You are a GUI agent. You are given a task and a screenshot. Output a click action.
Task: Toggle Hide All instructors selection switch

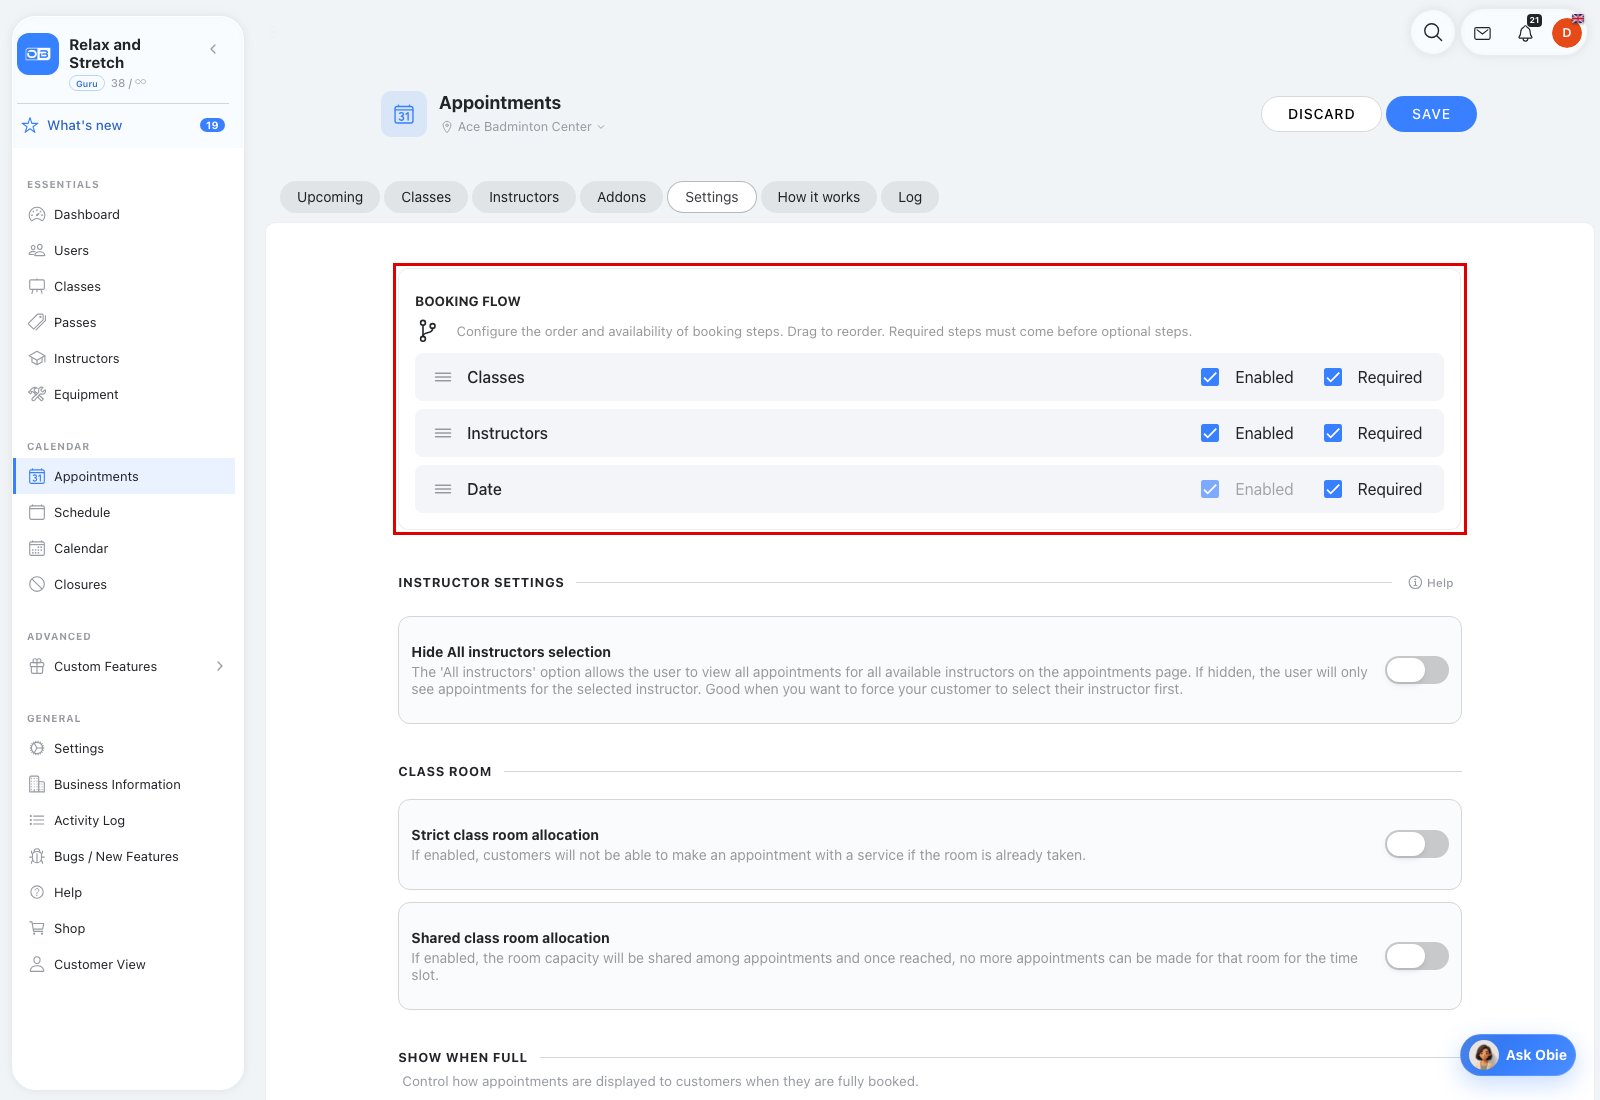1417,670
